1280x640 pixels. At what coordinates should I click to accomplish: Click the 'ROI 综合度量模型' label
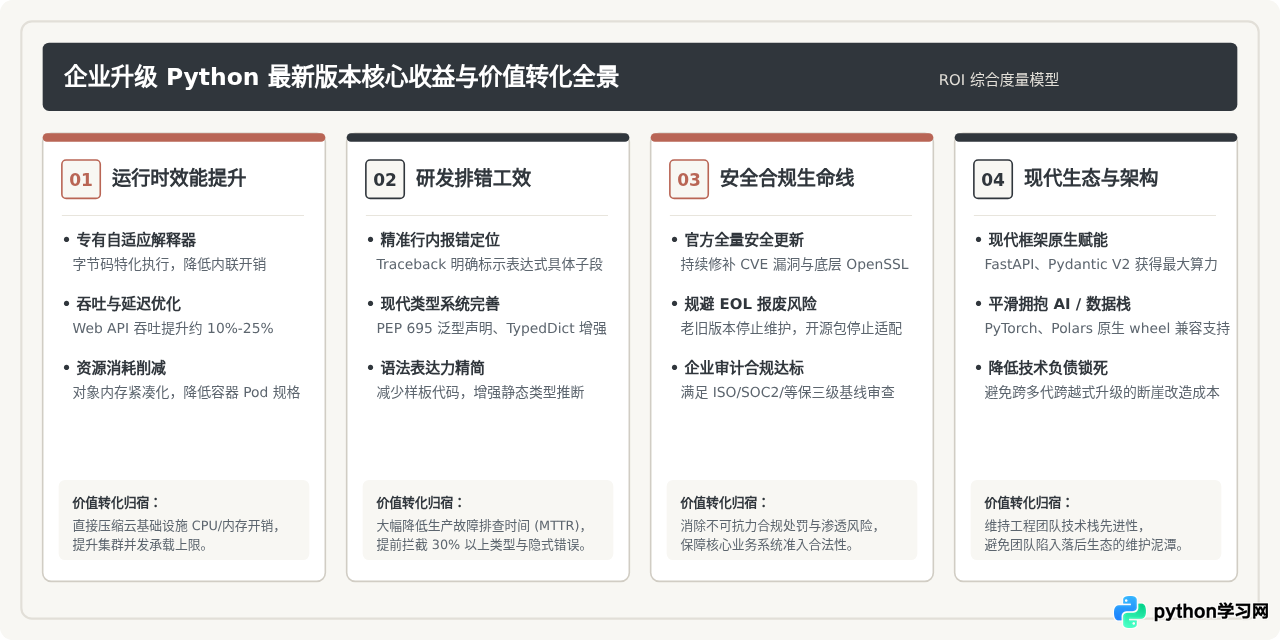(x=999, y=80)
